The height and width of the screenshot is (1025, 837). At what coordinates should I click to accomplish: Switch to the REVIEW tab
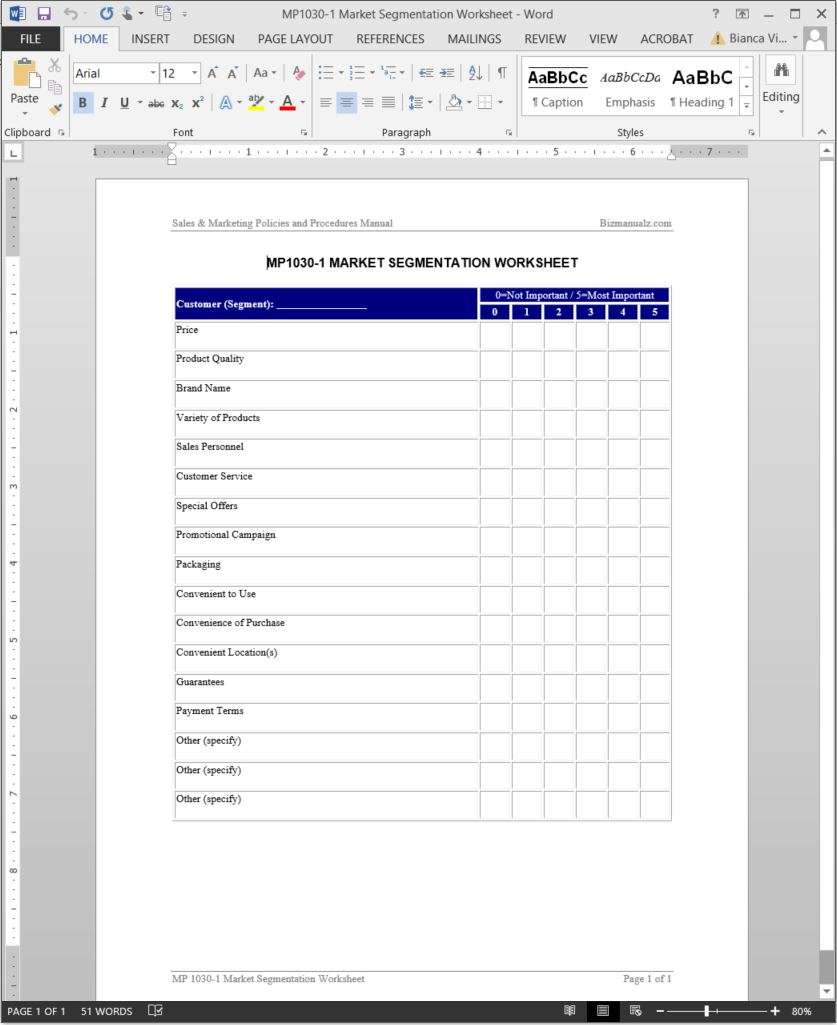[545, 39]
